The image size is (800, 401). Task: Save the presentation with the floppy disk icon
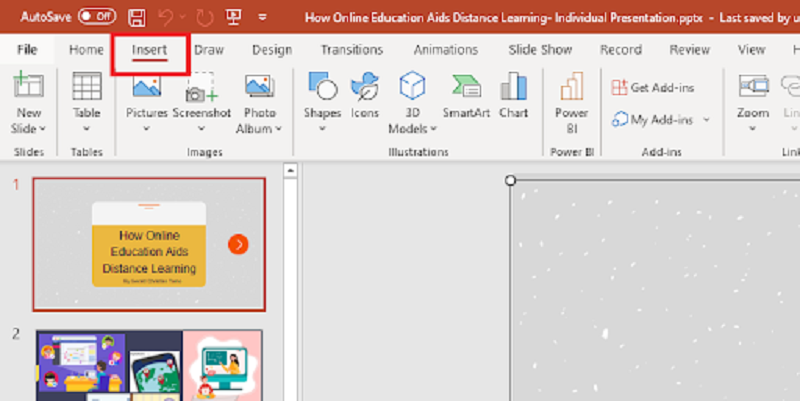coord(137,17)
